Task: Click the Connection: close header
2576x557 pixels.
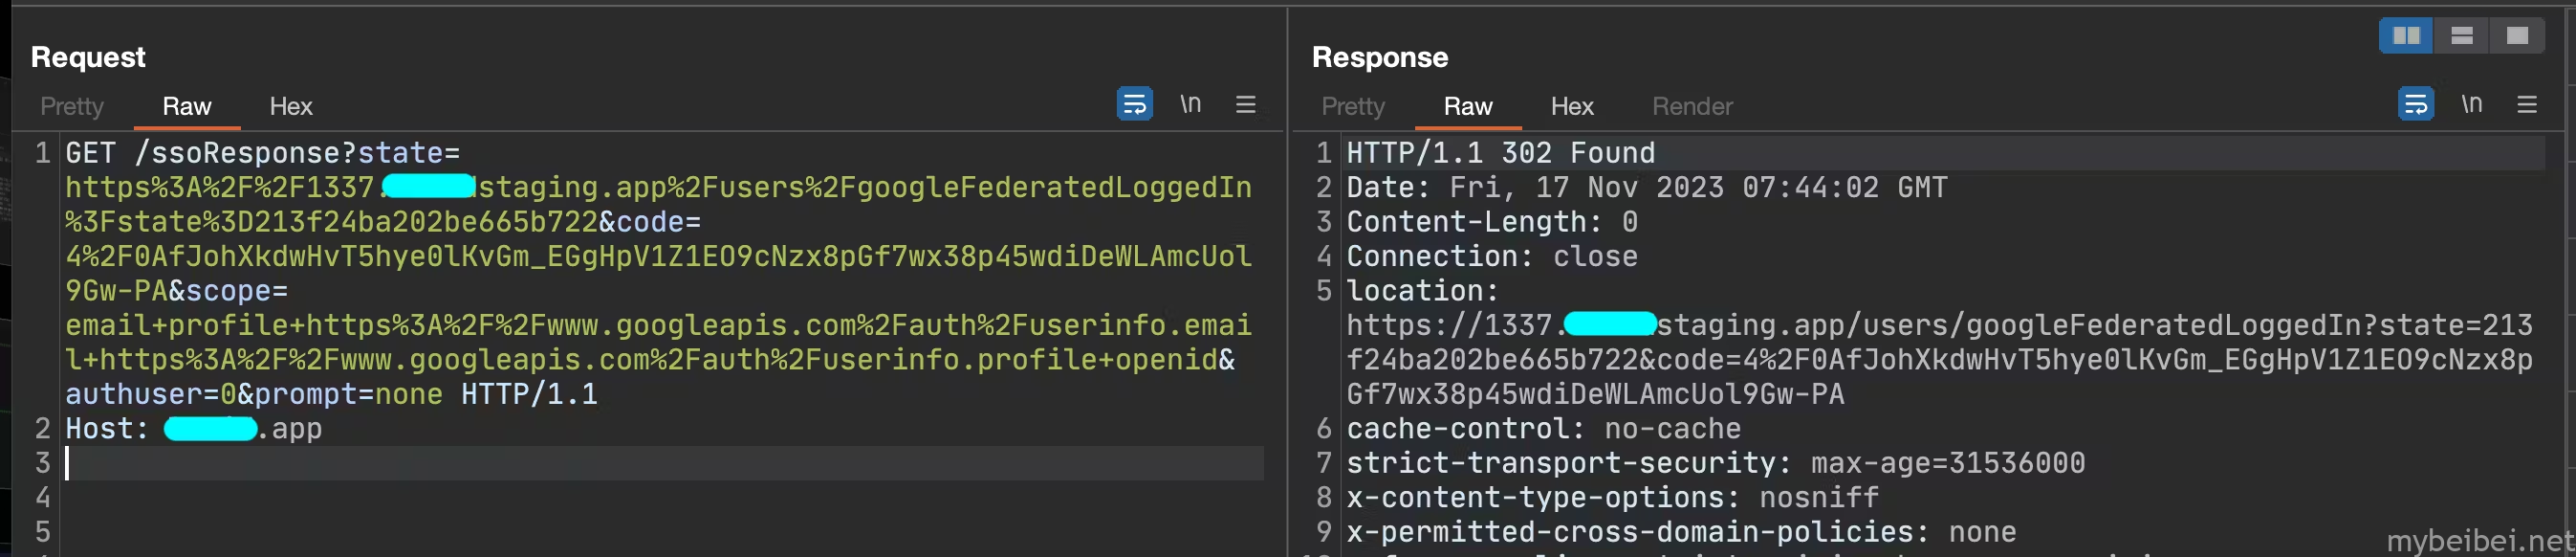Action: (1492, 257)
